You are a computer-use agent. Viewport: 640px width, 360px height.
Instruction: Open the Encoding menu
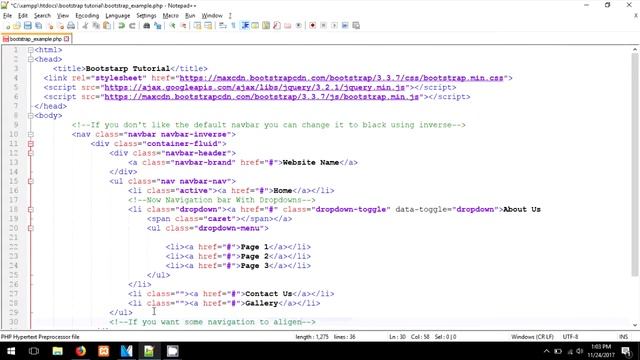pos(87,16)
